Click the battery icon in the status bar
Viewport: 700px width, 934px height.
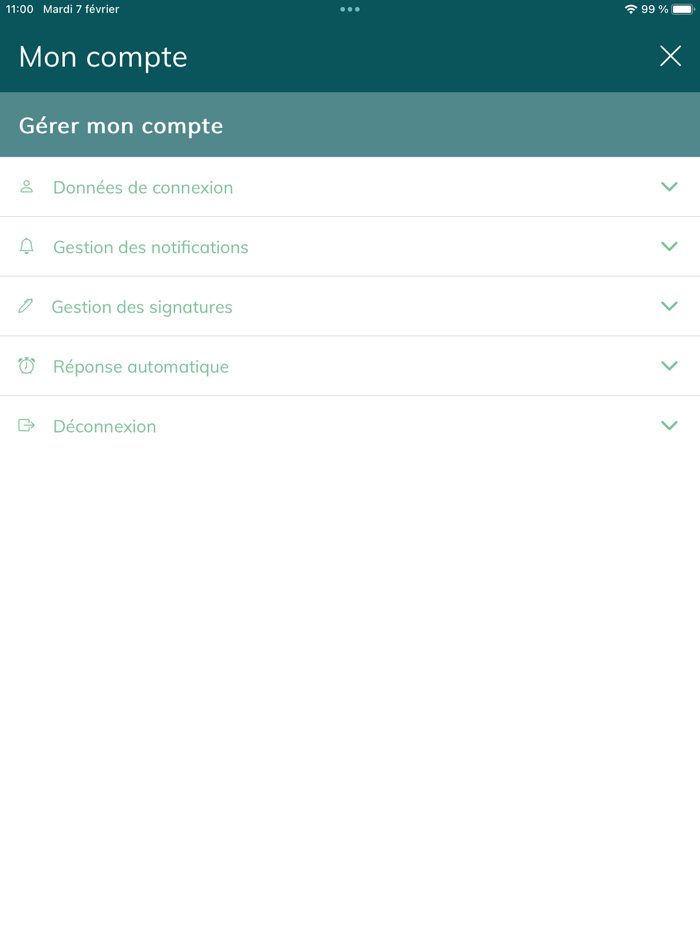pos(683,9)
